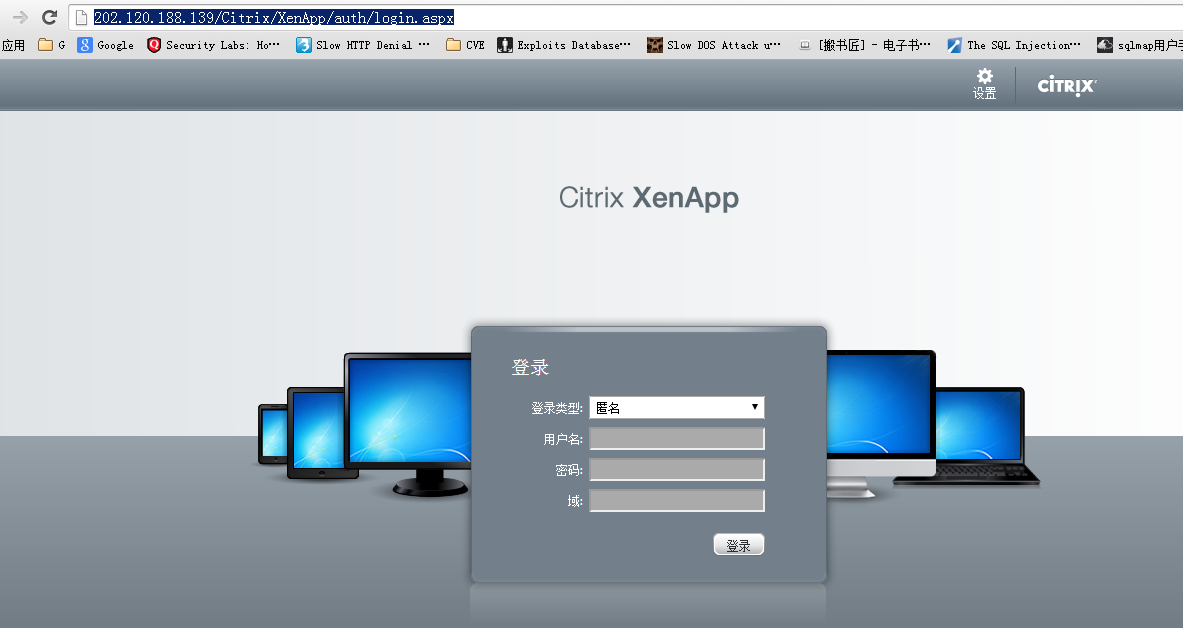Open the Exploits Database bookmark
This screenshot has width=1183, height=628.
564,45
